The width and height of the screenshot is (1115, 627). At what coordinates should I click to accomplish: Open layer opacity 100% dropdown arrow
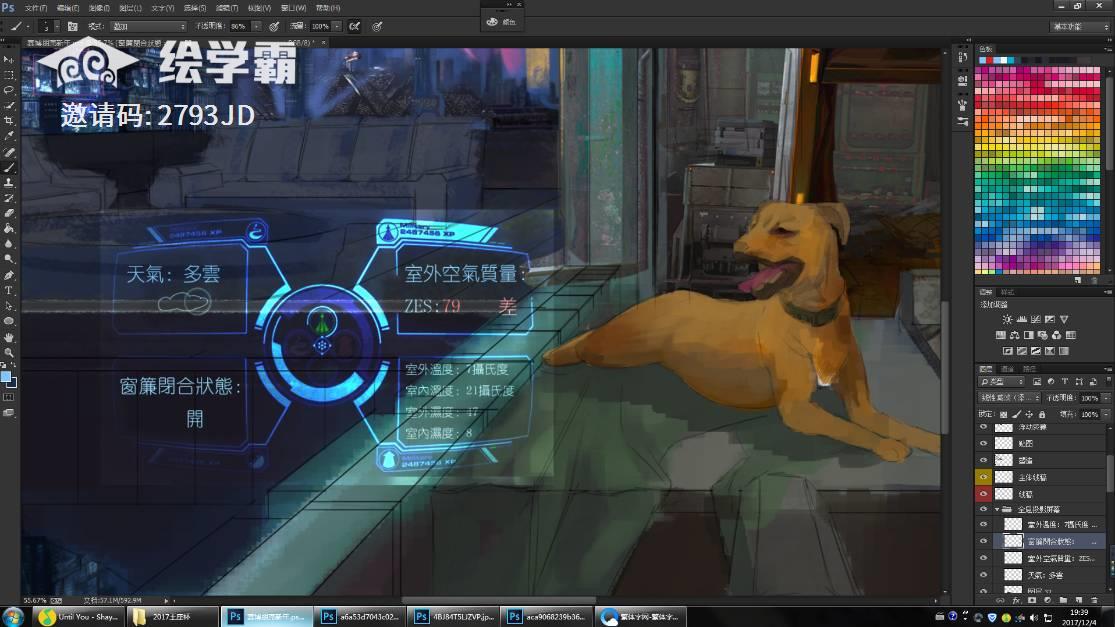click(1104, 397)
